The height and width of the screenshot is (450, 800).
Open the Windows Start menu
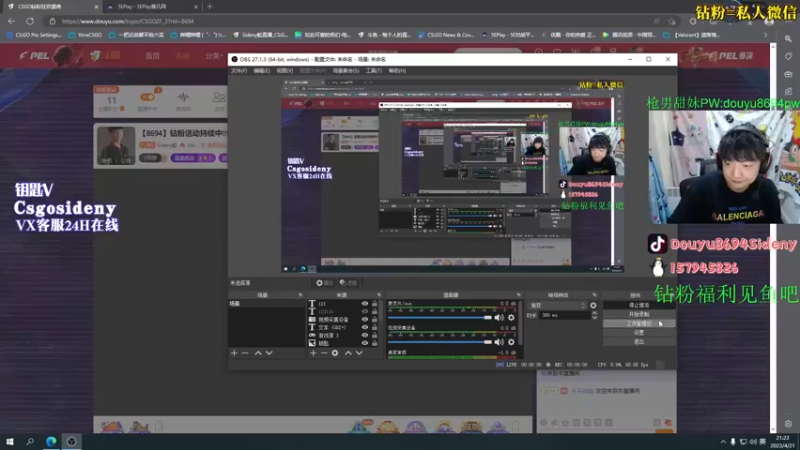coord(10,441)
